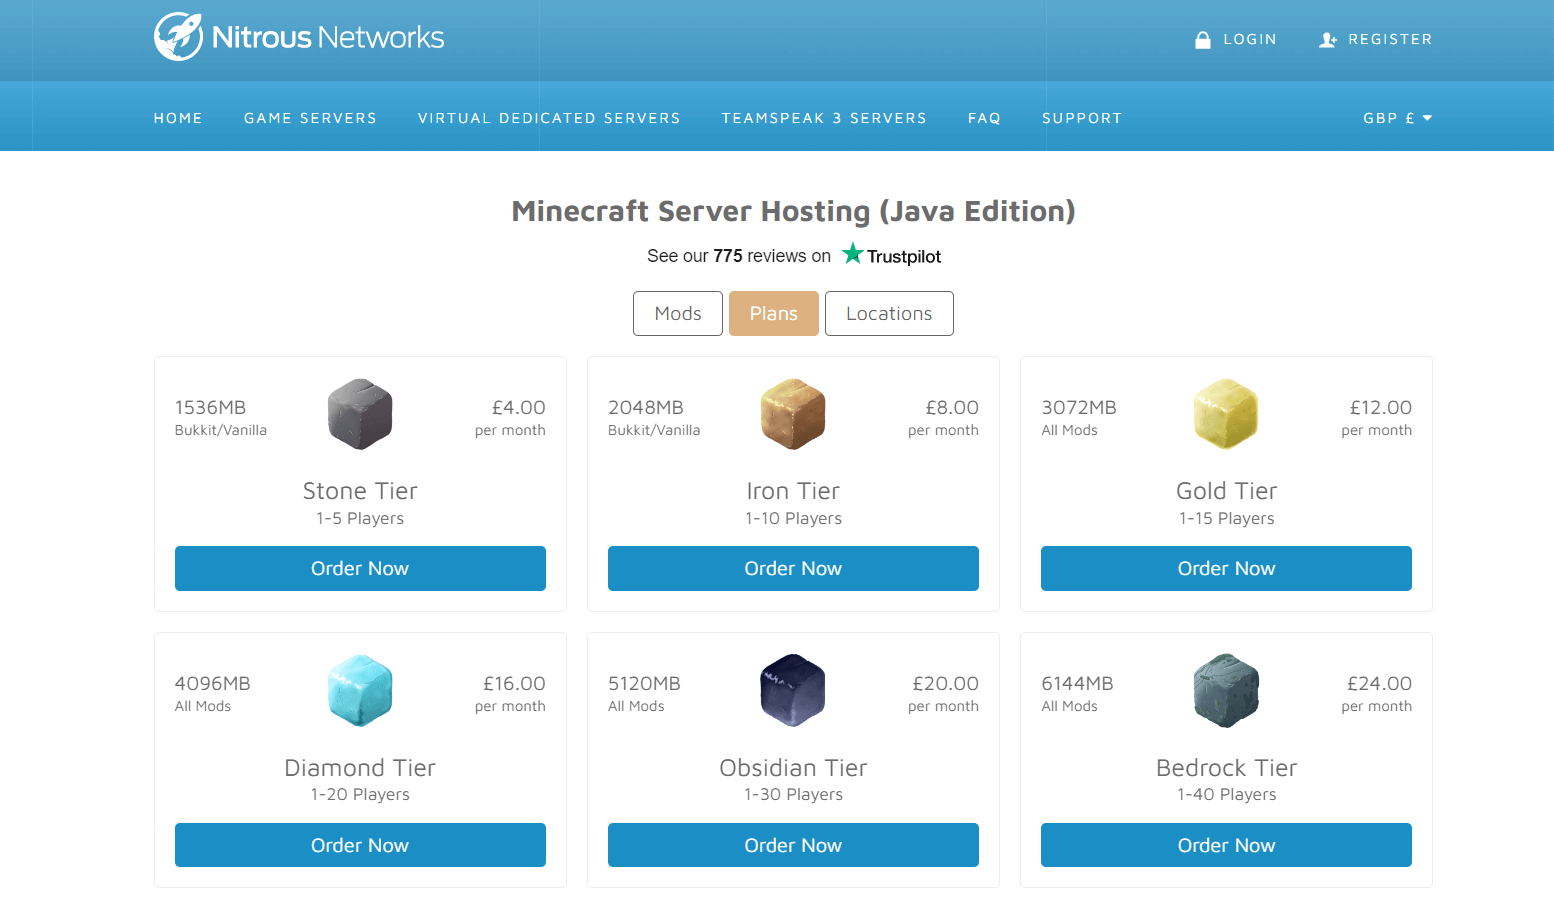Image resolution: width=1554 pixels, height=903 pixels.
Task: Click the Minecraft Server Hosting heading
Action: [x=793, y=211]
